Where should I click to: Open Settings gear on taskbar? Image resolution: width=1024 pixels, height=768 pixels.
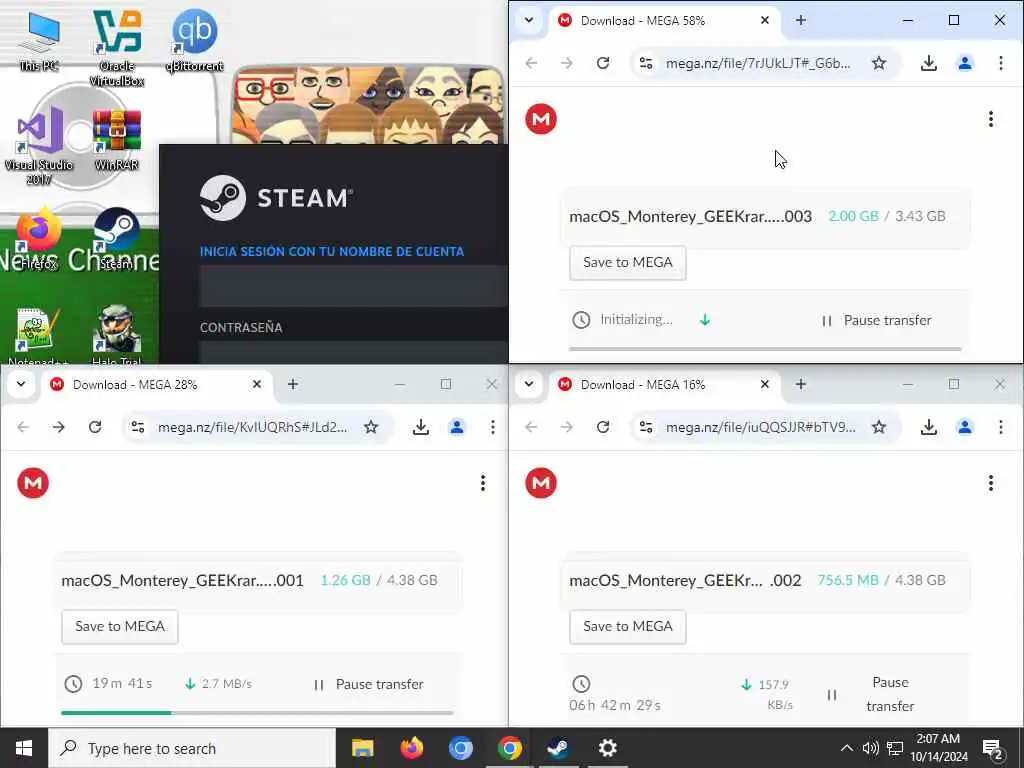tap(607, 748)
